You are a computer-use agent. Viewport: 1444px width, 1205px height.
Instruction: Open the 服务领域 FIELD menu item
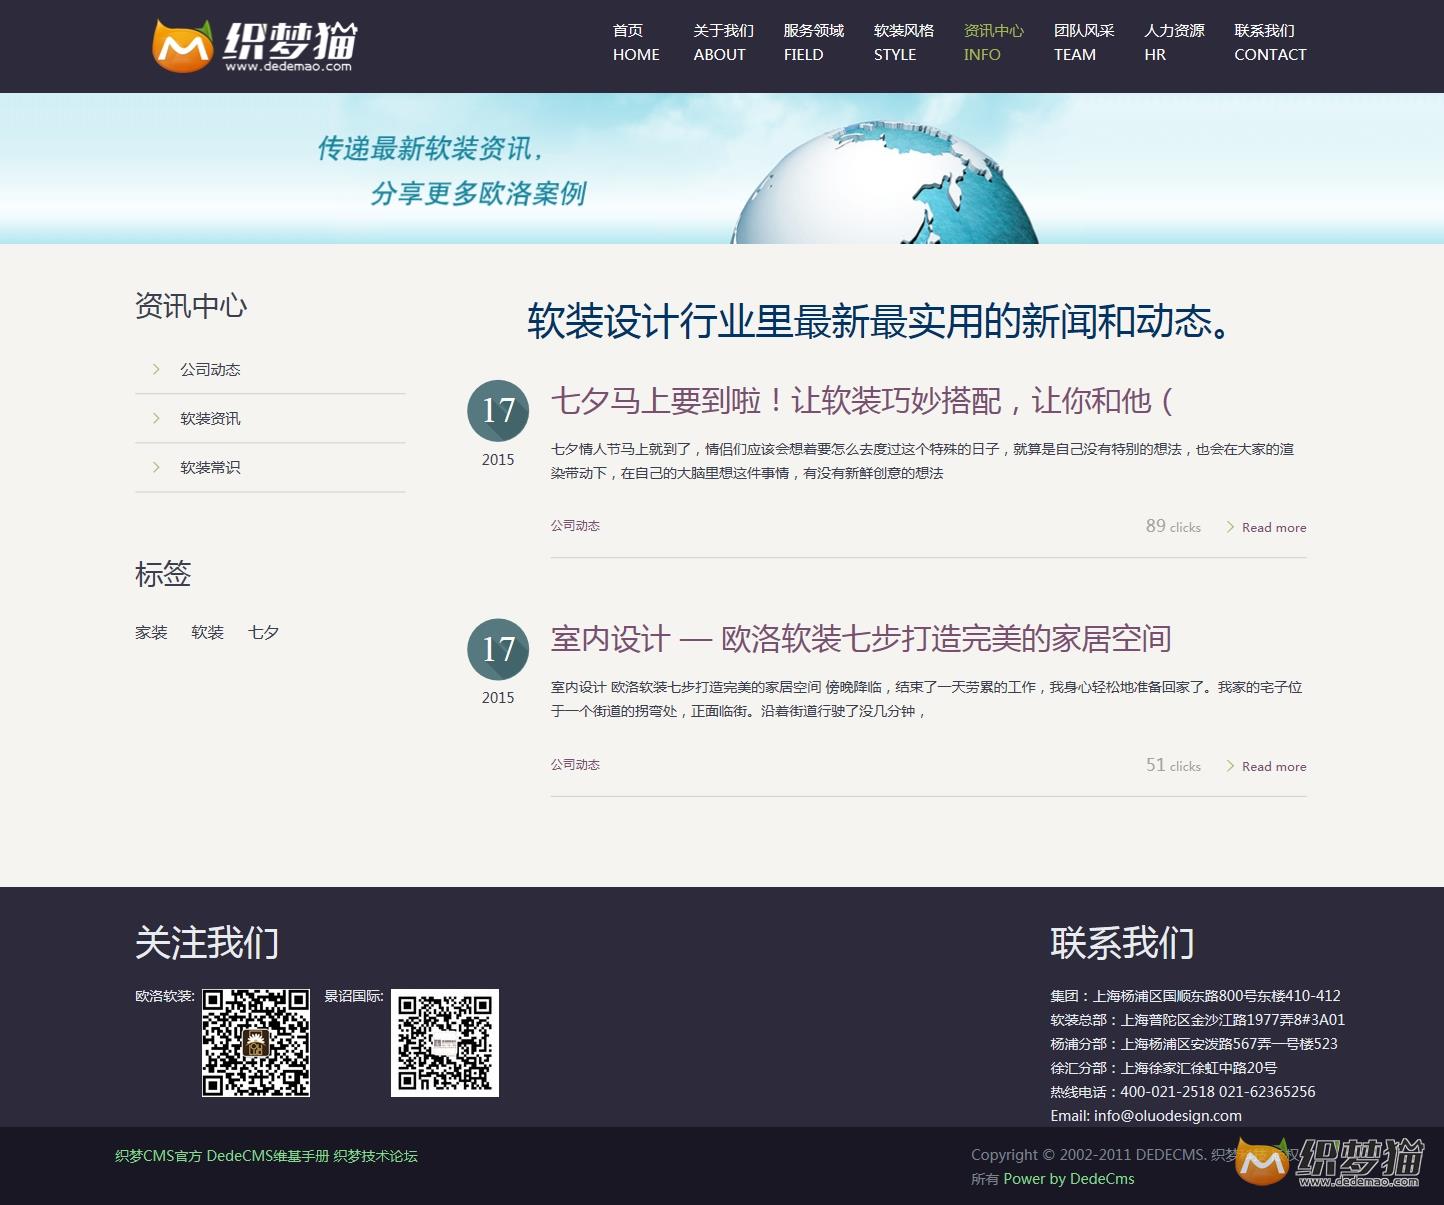(813, 43)
